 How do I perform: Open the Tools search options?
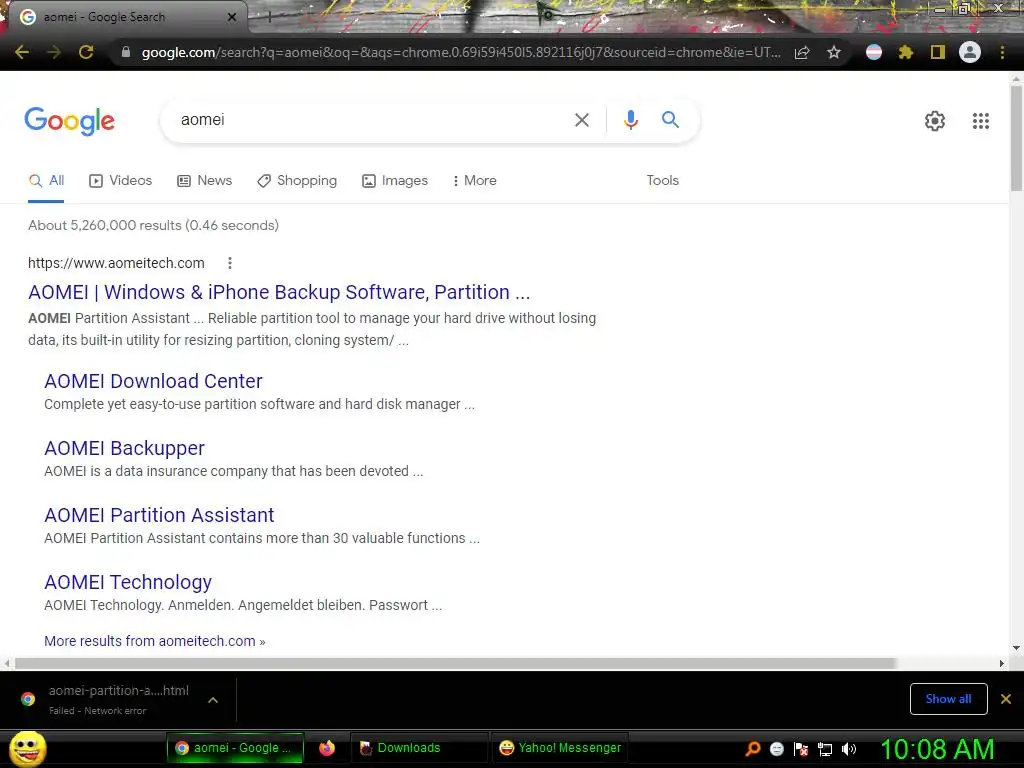(663, 181)
